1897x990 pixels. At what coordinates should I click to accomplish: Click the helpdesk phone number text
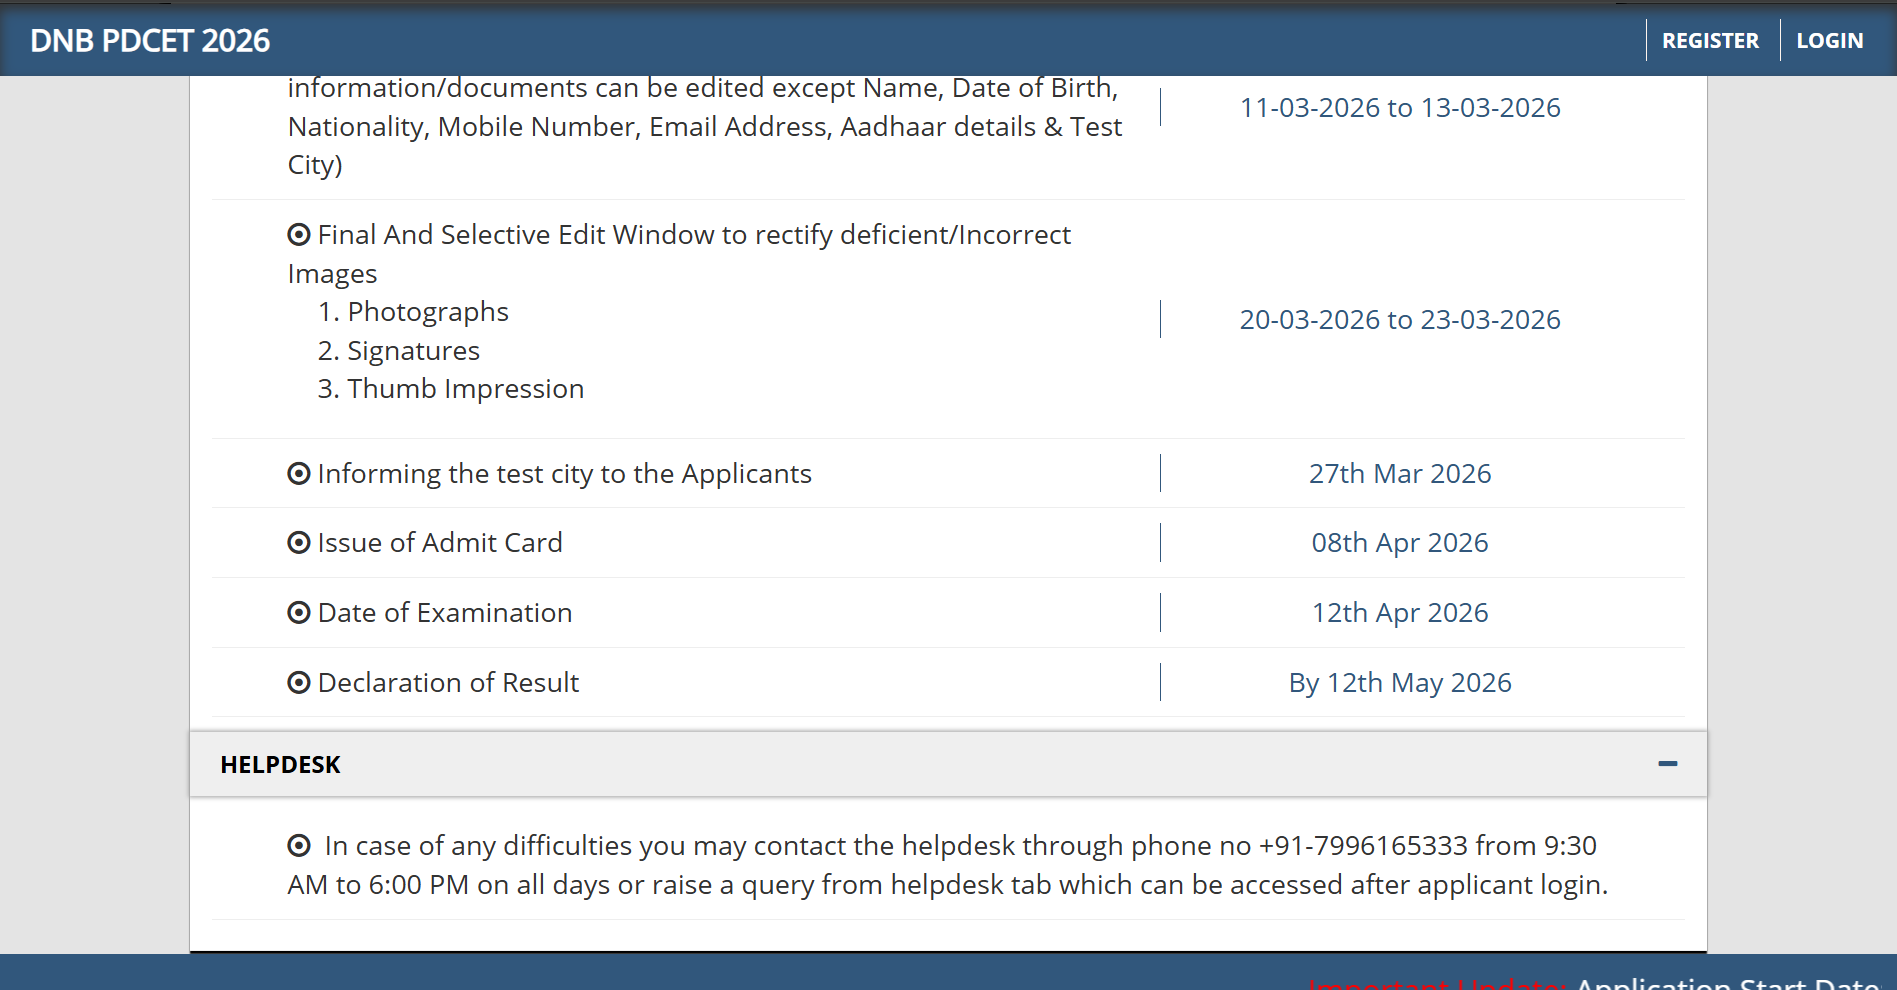click(1363, 846)
